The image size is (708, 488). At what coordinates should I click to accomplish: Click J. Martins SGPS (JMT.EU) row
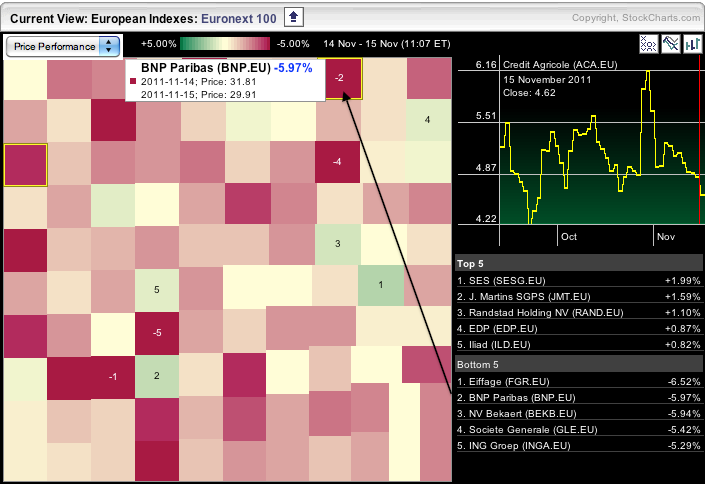(579, 297)
